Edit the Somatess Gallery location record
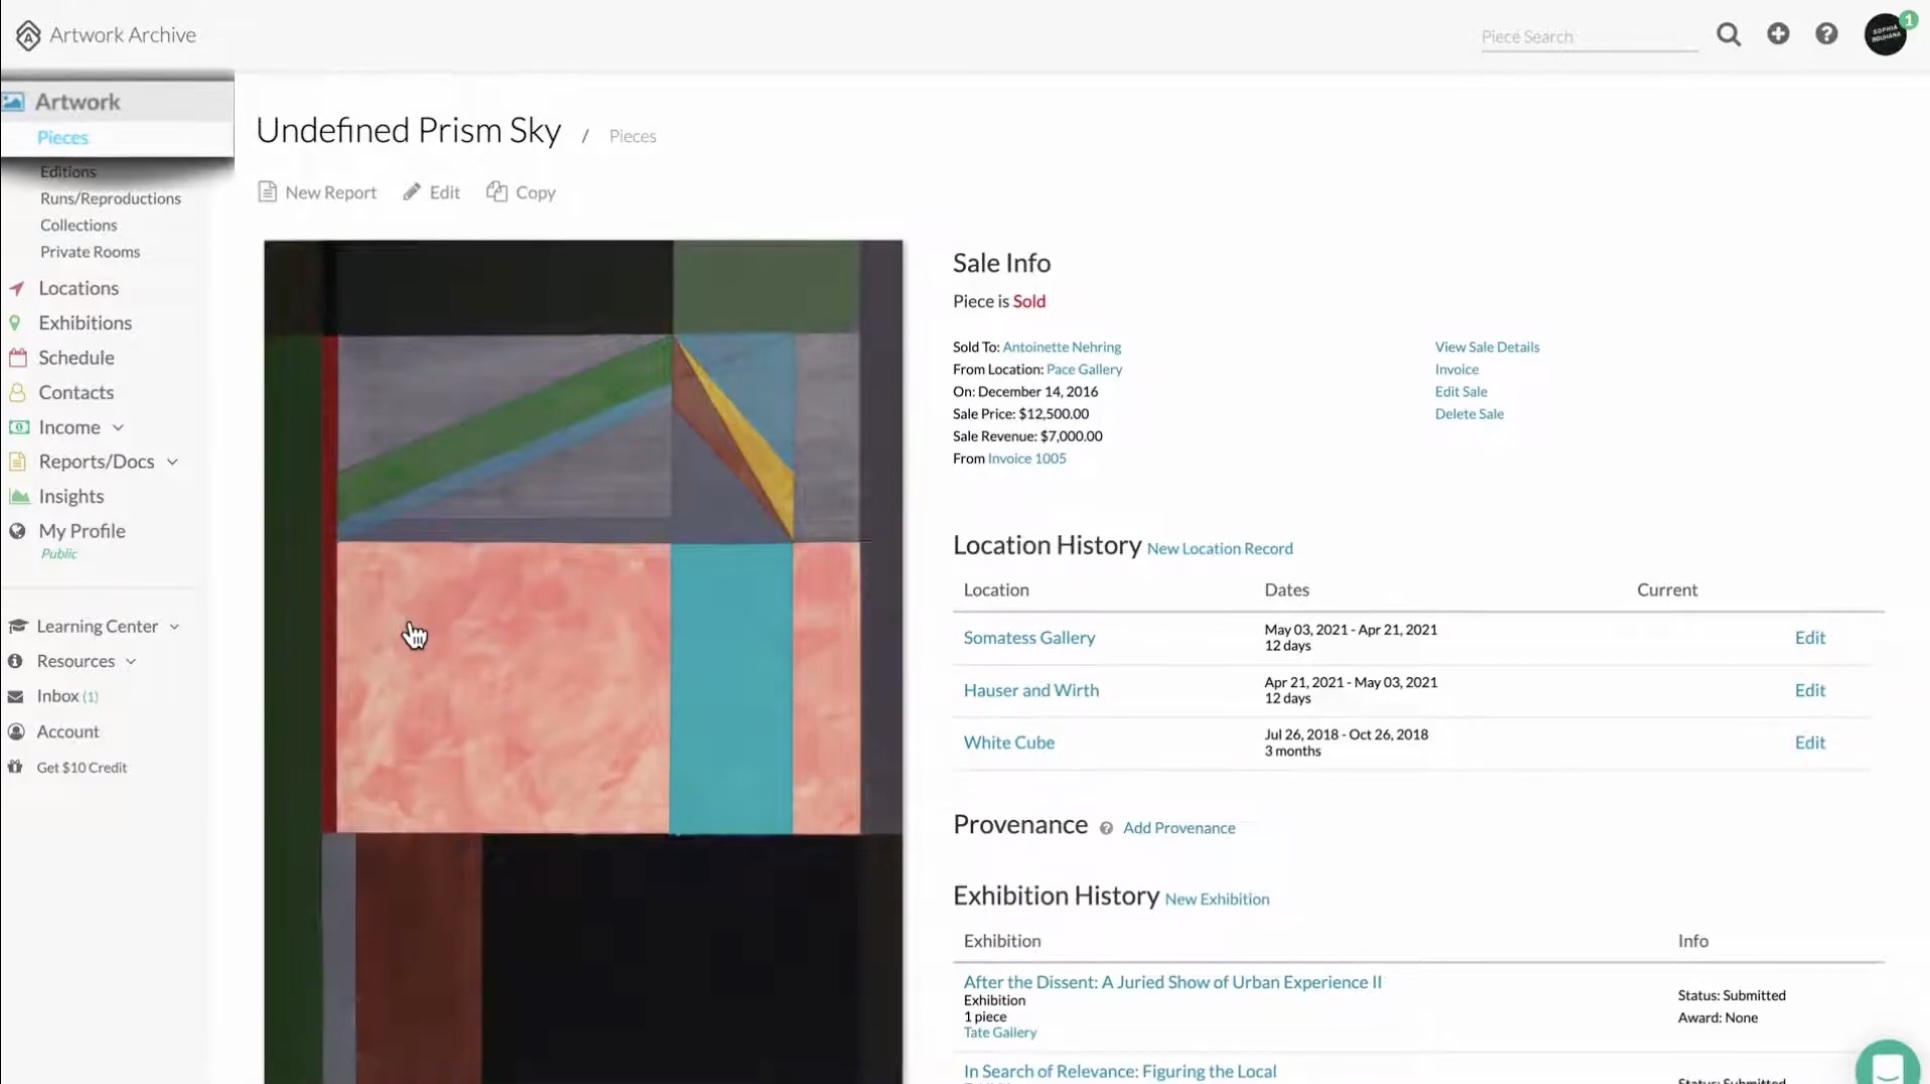This screenshot has height=1084, width=1930. [x=1809, y=637]
